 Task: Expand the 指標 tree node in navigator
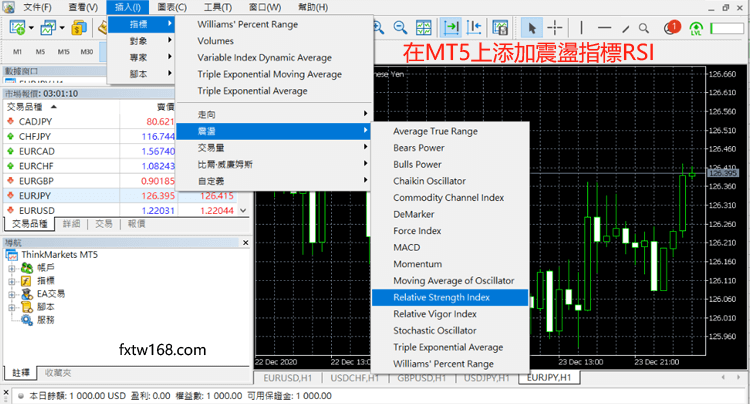(12, 281)
